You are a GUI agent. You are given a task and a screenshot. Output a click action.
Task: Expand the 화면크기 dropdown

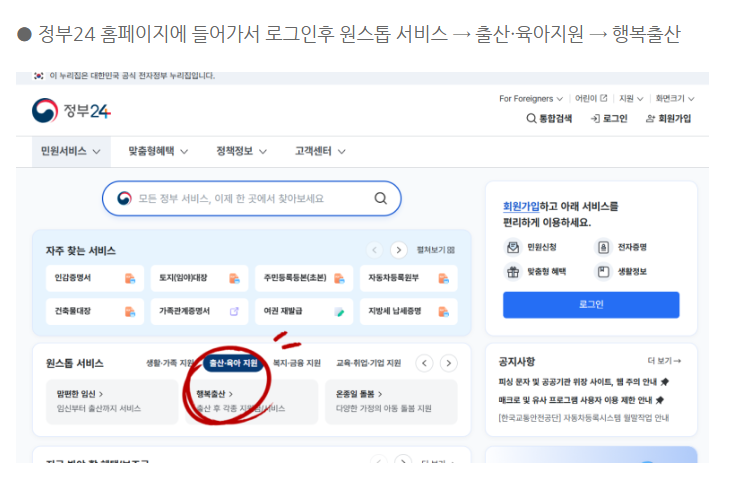674,98
